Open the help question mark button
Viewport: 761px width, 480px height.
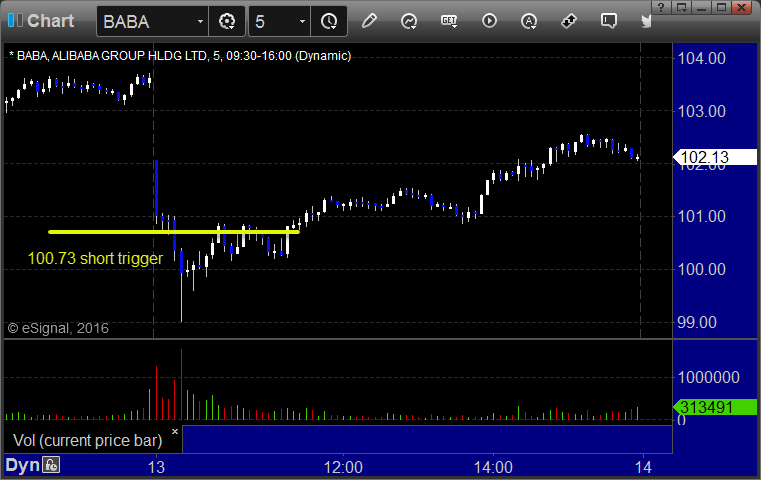[661, 7]
